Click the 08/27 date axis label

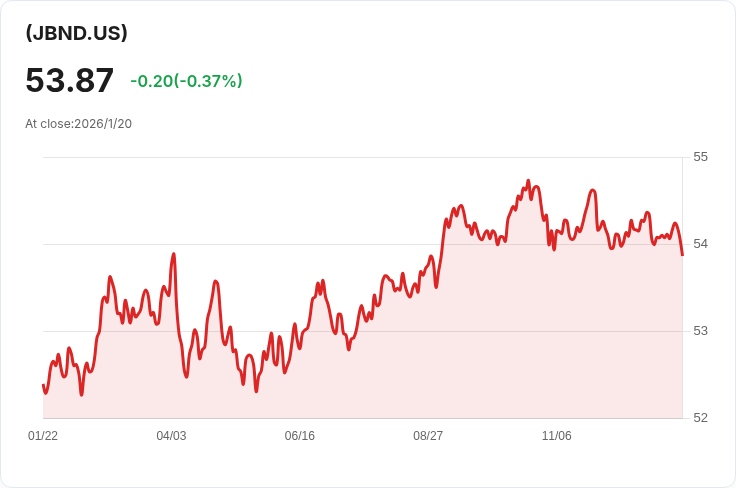(x=428, y=436)
